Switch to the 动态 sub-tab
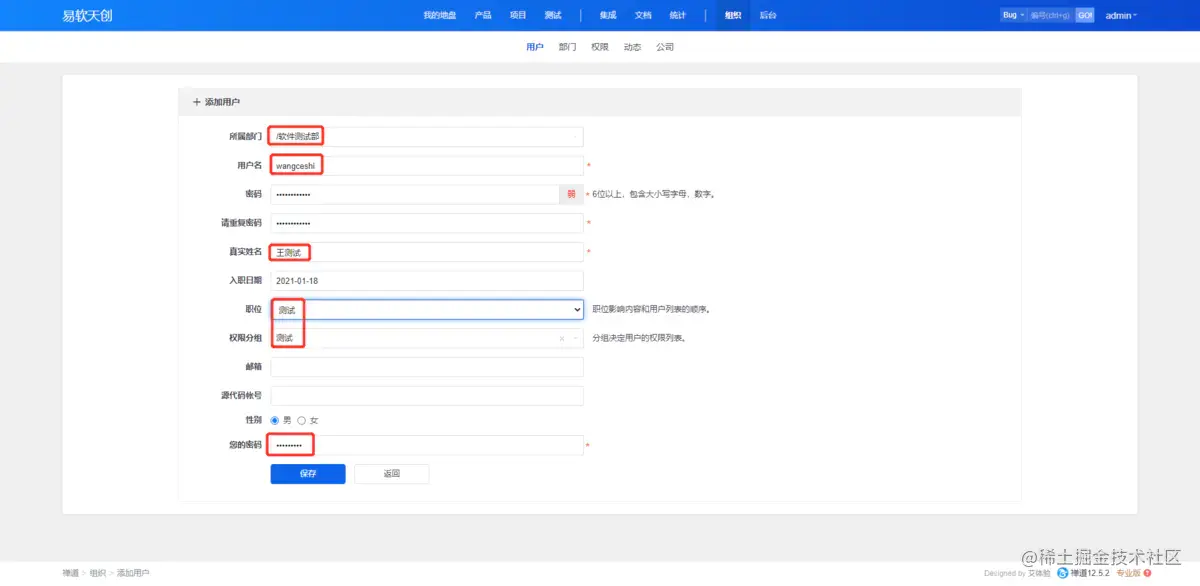This screenshot has width=1200, height=586. 632,47
